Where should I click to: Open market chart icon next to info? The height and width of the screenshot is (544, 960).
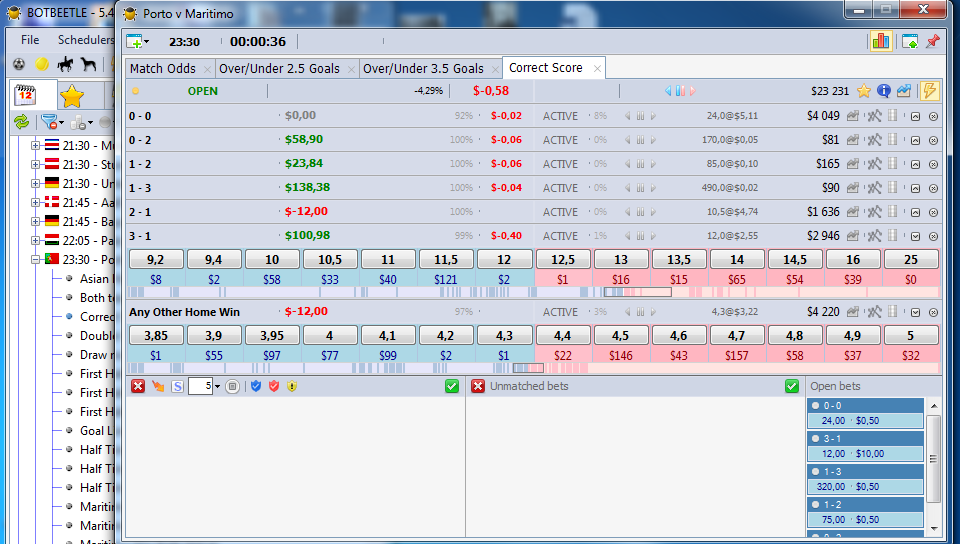pos(904,91)
